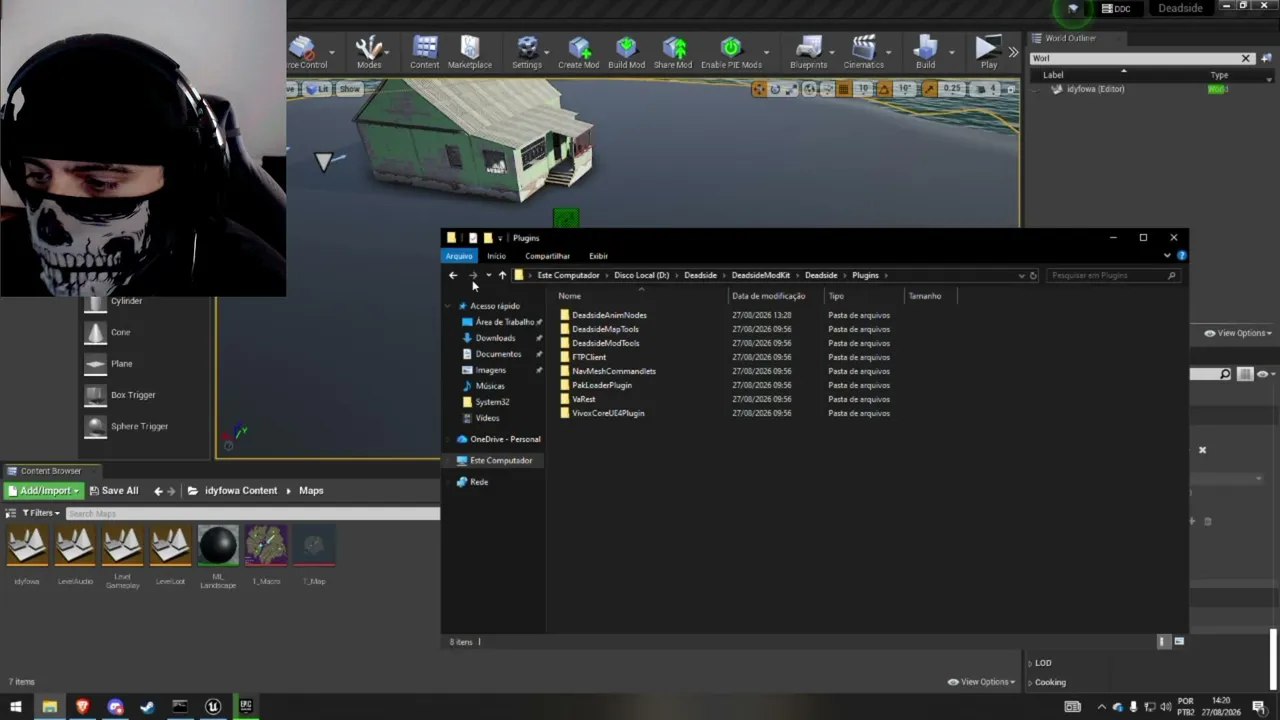
Task: Switch Explorer to large icons view
Action: (1179, 642)
